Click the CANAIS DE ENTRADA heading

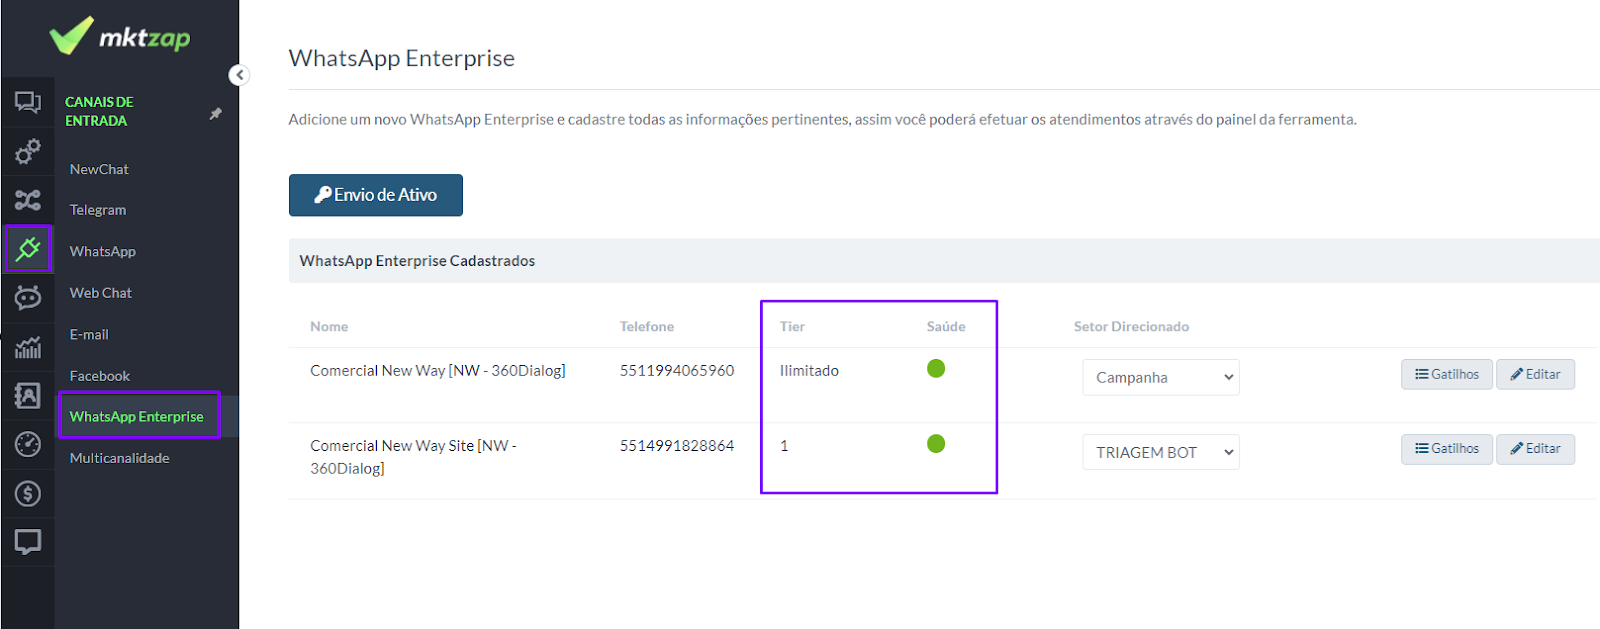click(99, 111)
